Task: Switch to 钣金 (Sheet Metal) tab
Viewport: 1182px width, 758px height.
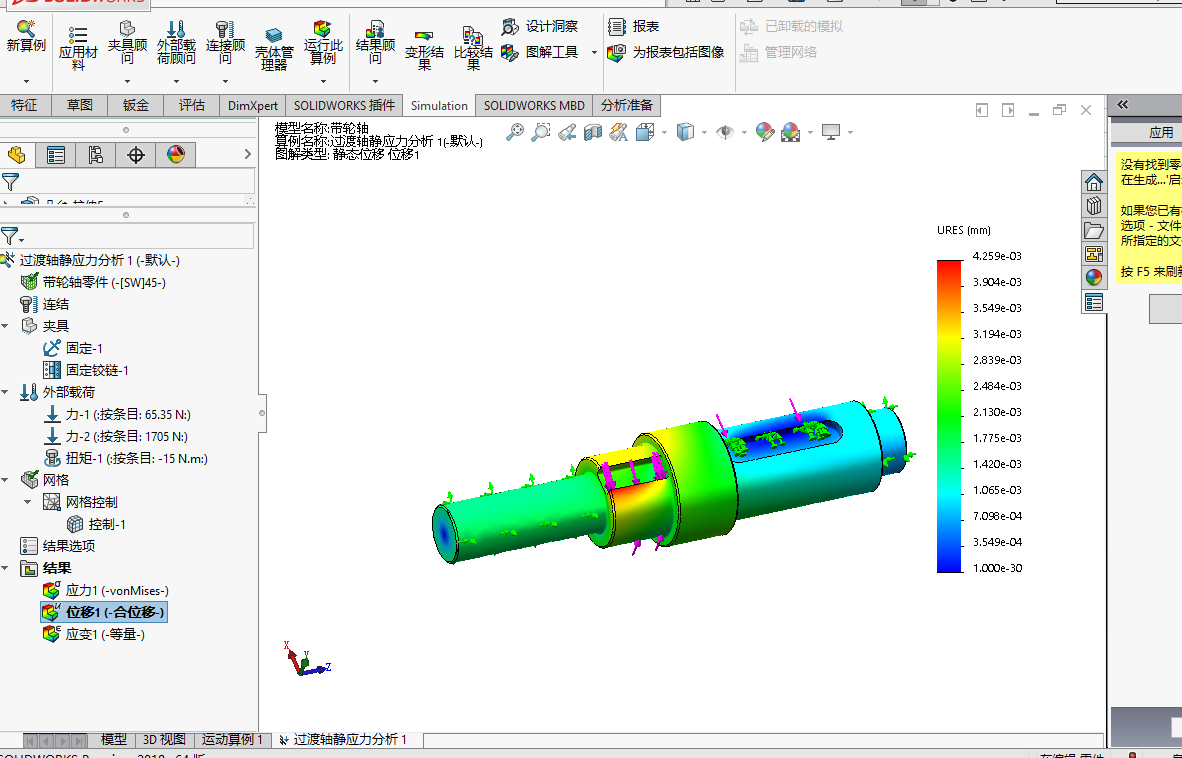Action: point(136,105)
